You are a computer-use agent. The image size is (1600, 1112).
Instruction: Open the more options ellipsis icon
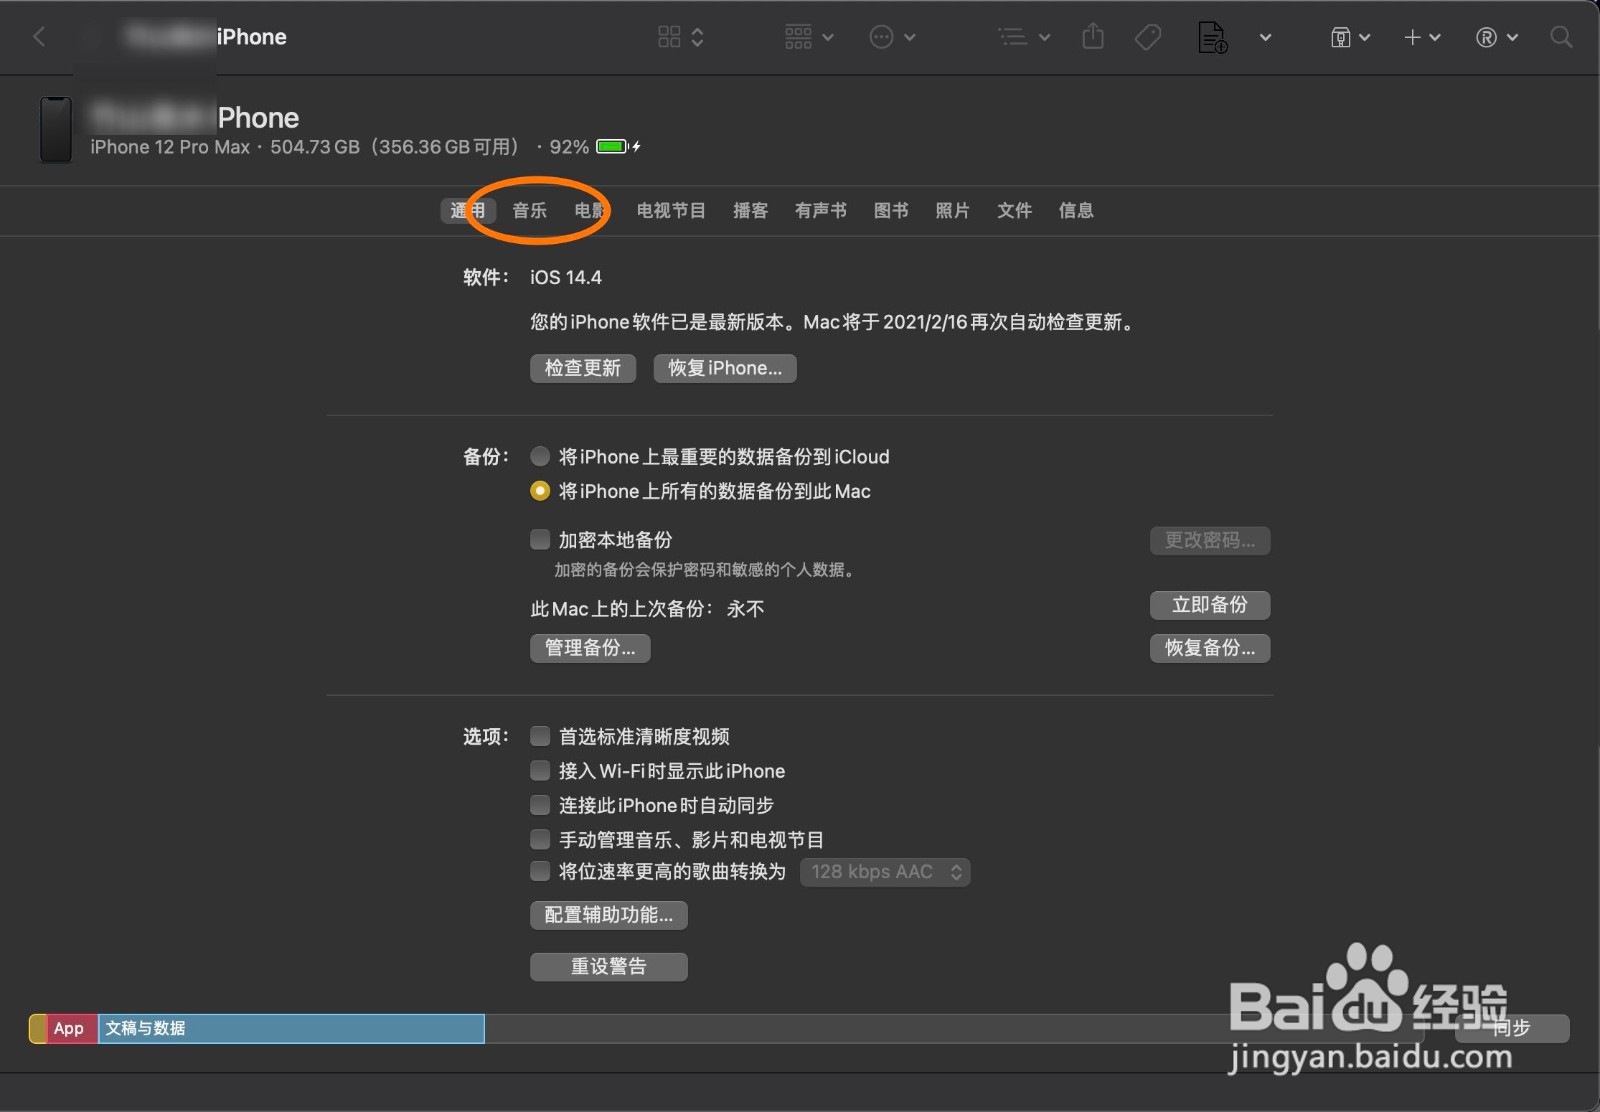tap(880, 37)
